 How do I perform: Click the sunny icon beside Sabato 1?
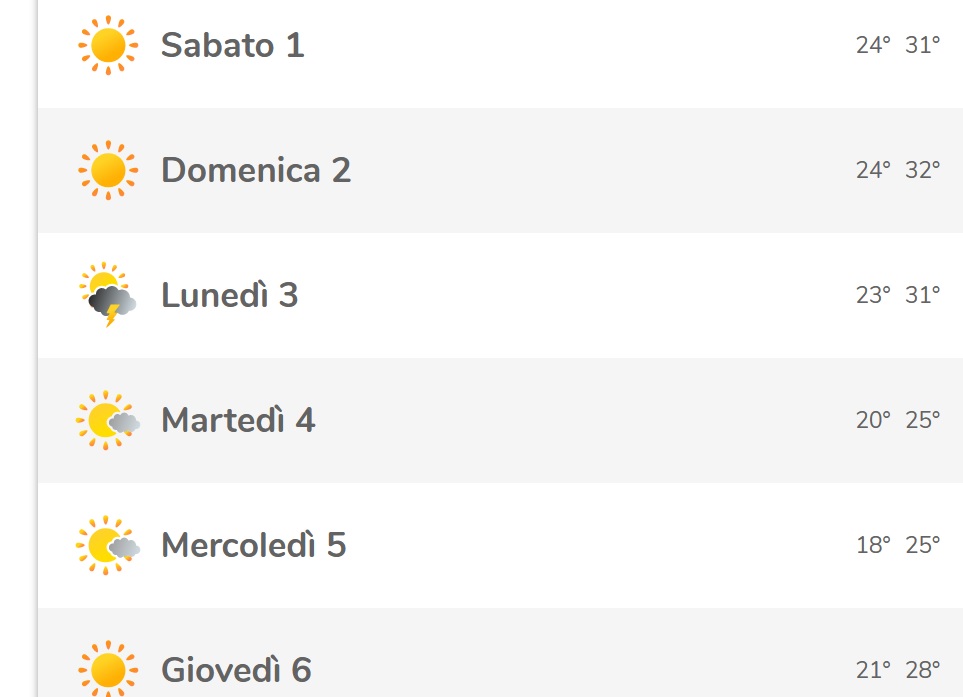click(107, 46)
